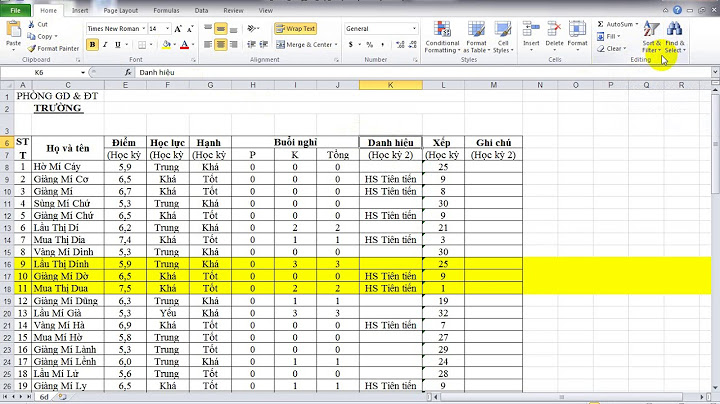The height and width of the screenshot is (404, 720).
Task: Apply percent style
Action: coord(370,45)
